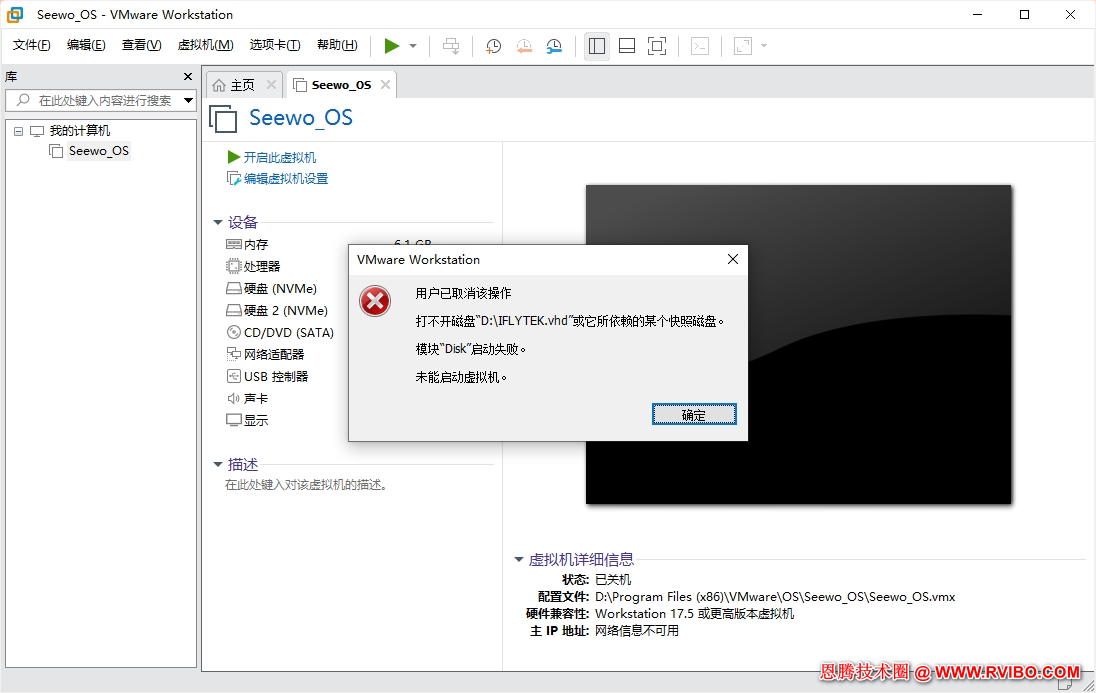Click the green Power On toolbar button
This screenshot has width=1096, height=693.
(x=391, y=46)
